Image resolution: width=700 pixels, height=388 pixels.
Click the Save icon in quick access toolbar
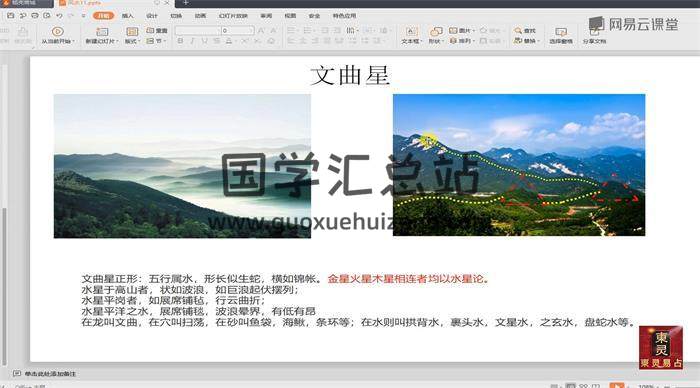pos(10,16)
